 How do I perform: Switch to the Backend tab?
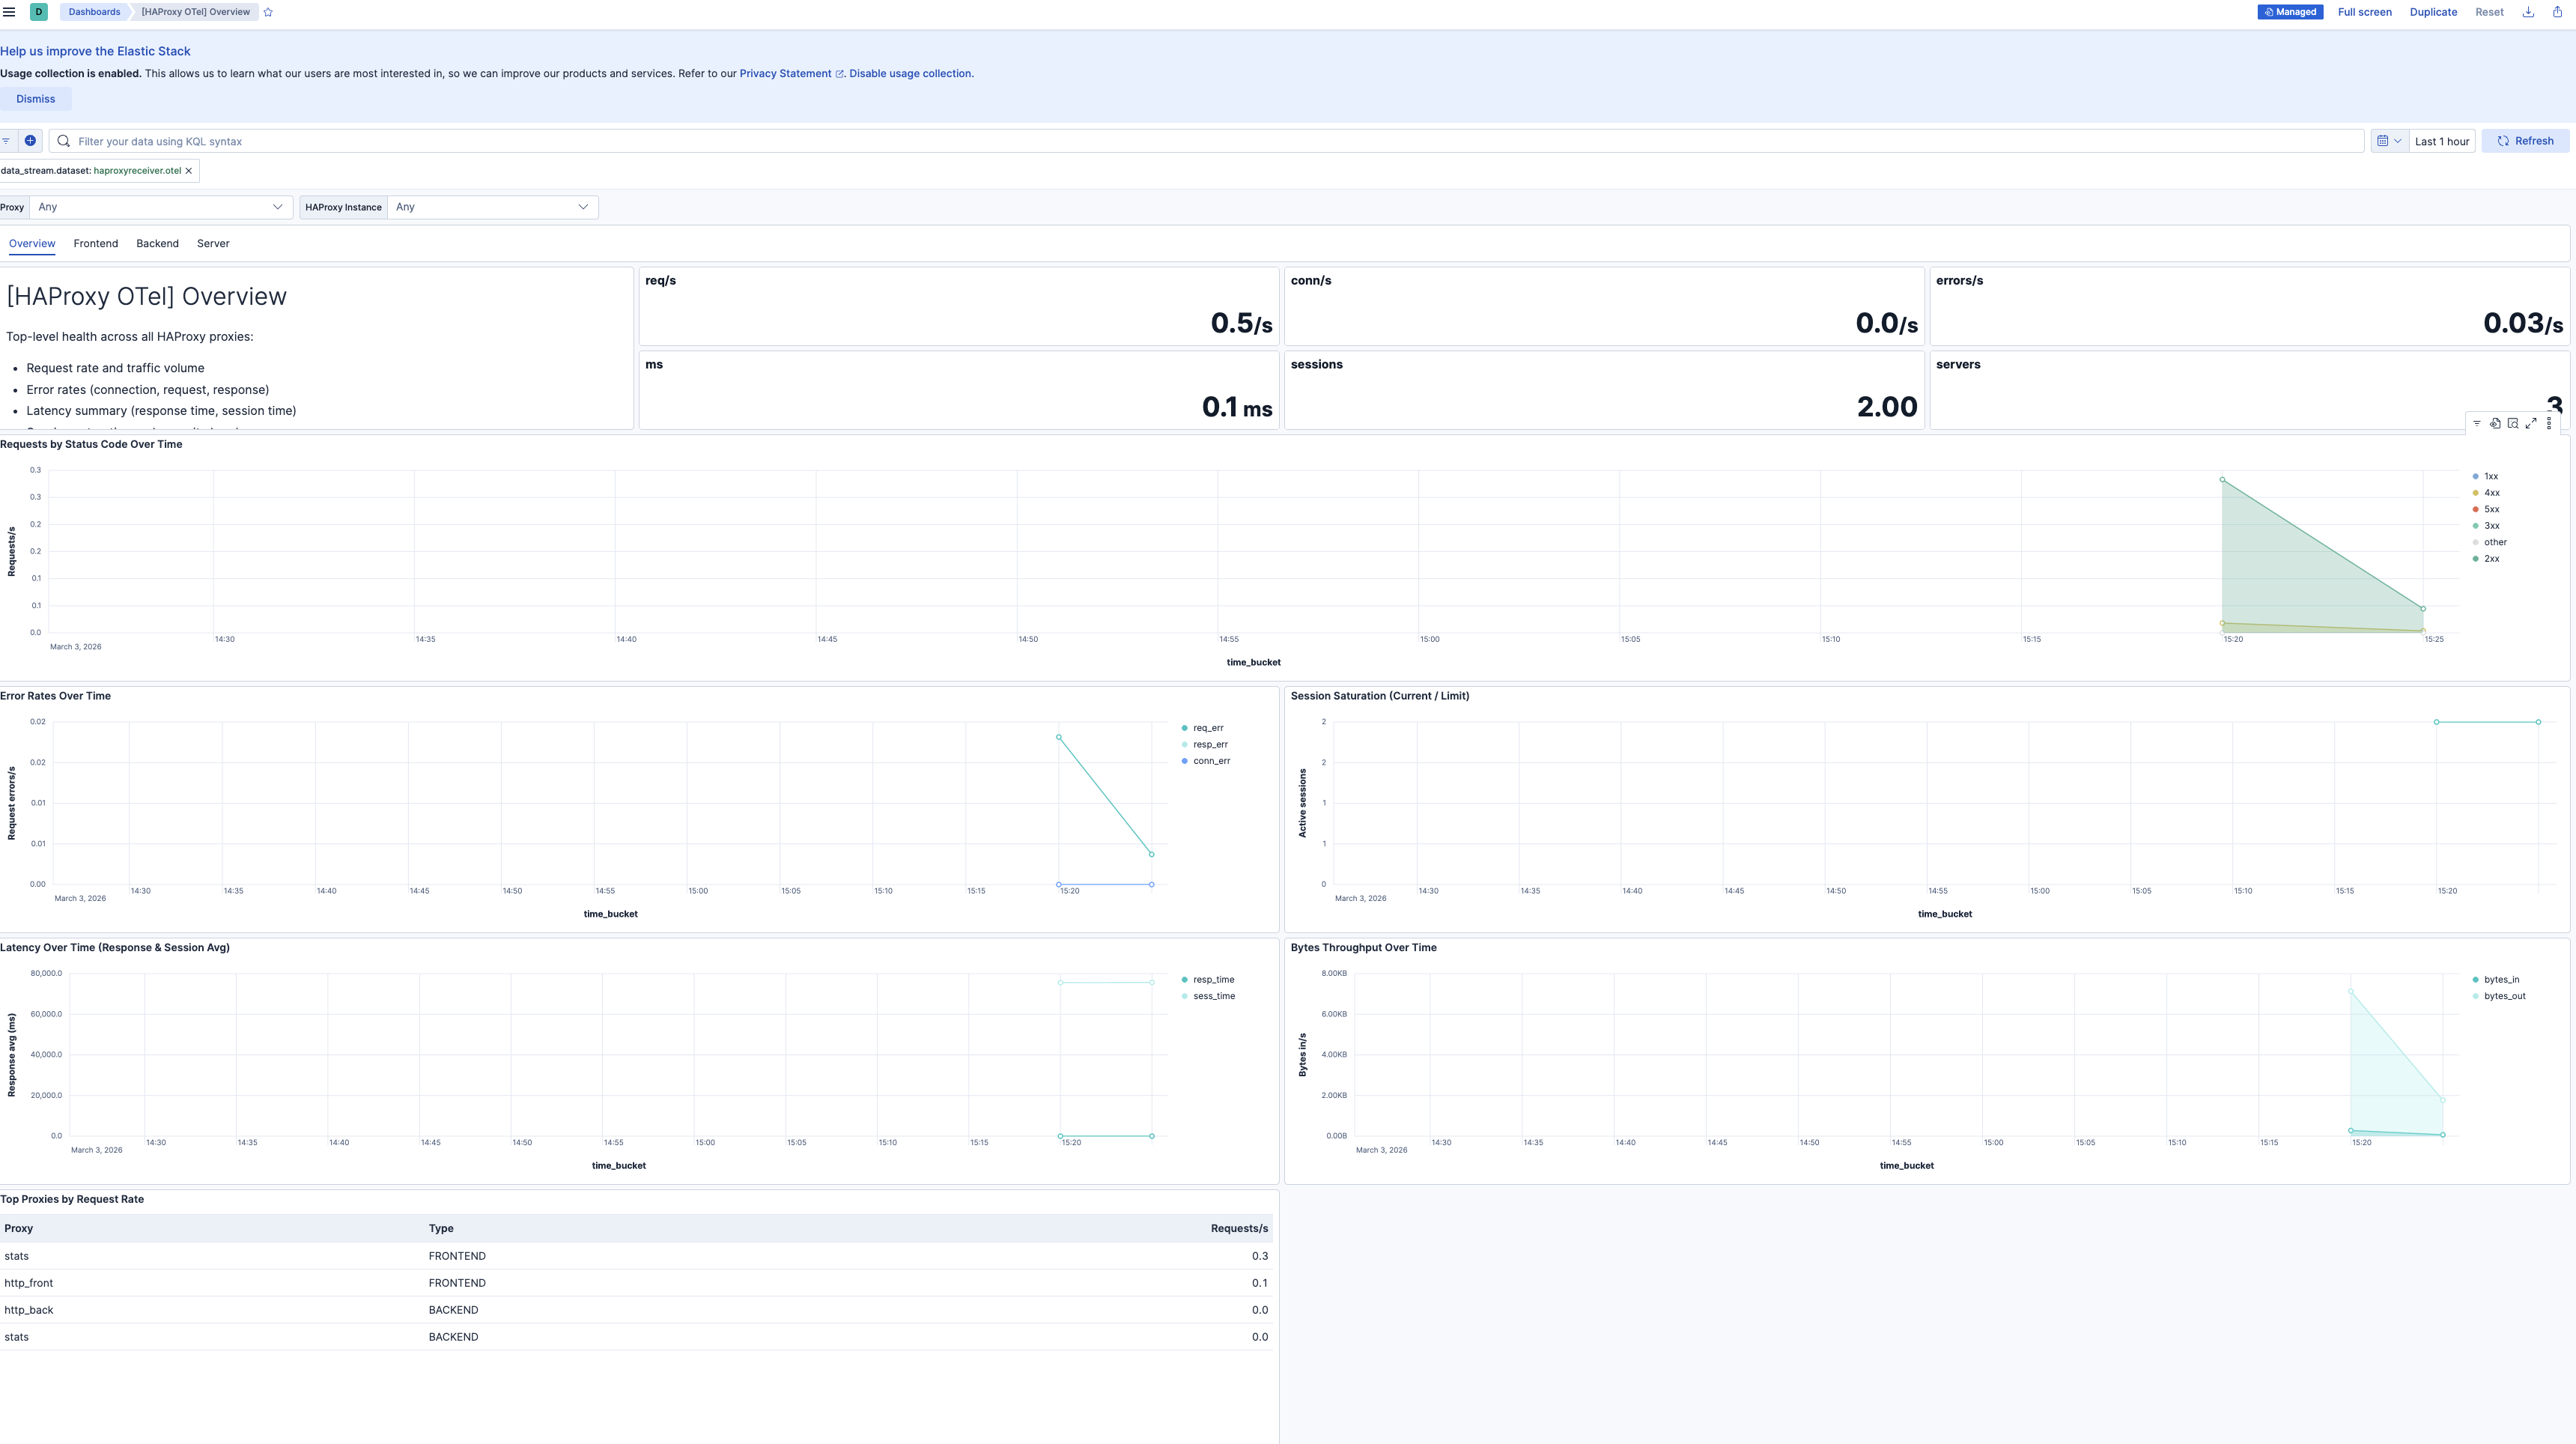(x=157, y=243)
